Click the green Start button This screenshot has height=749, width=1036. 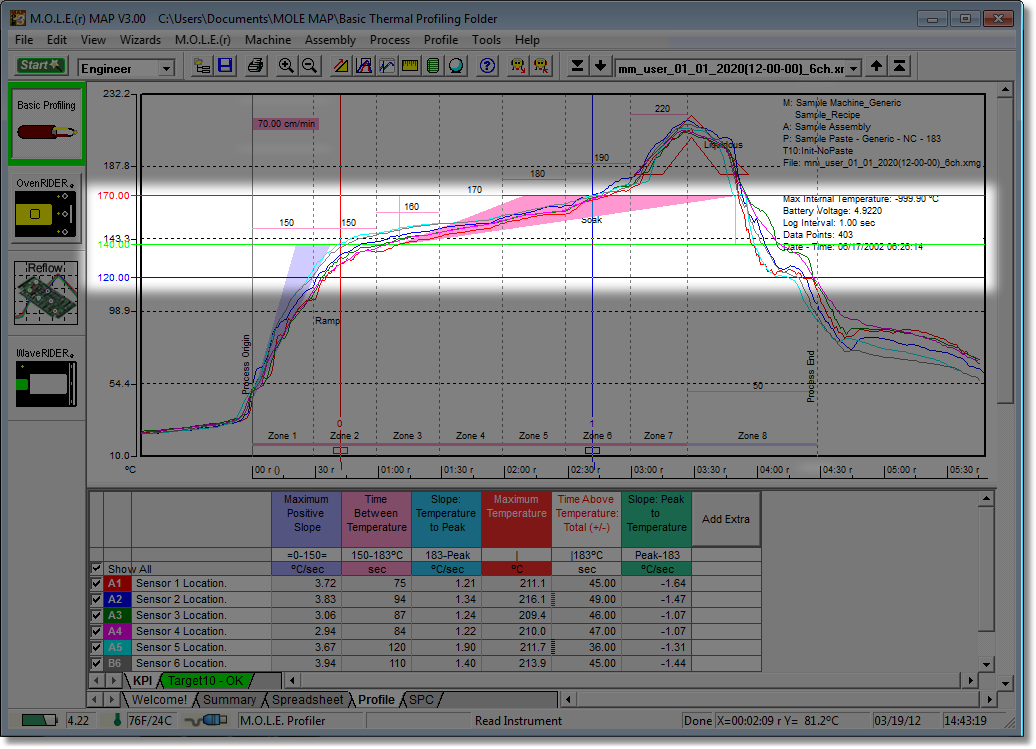click(x=40, y=65)
